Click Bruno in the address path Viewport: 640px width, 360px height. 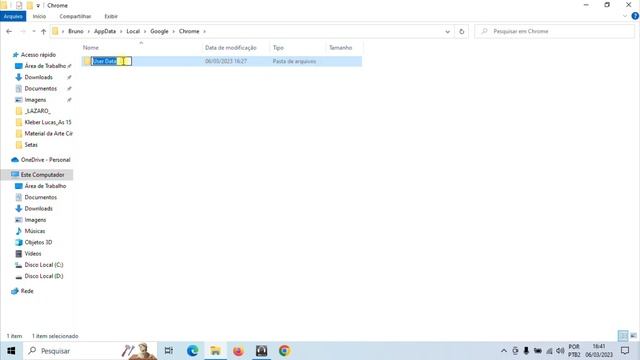76,31
